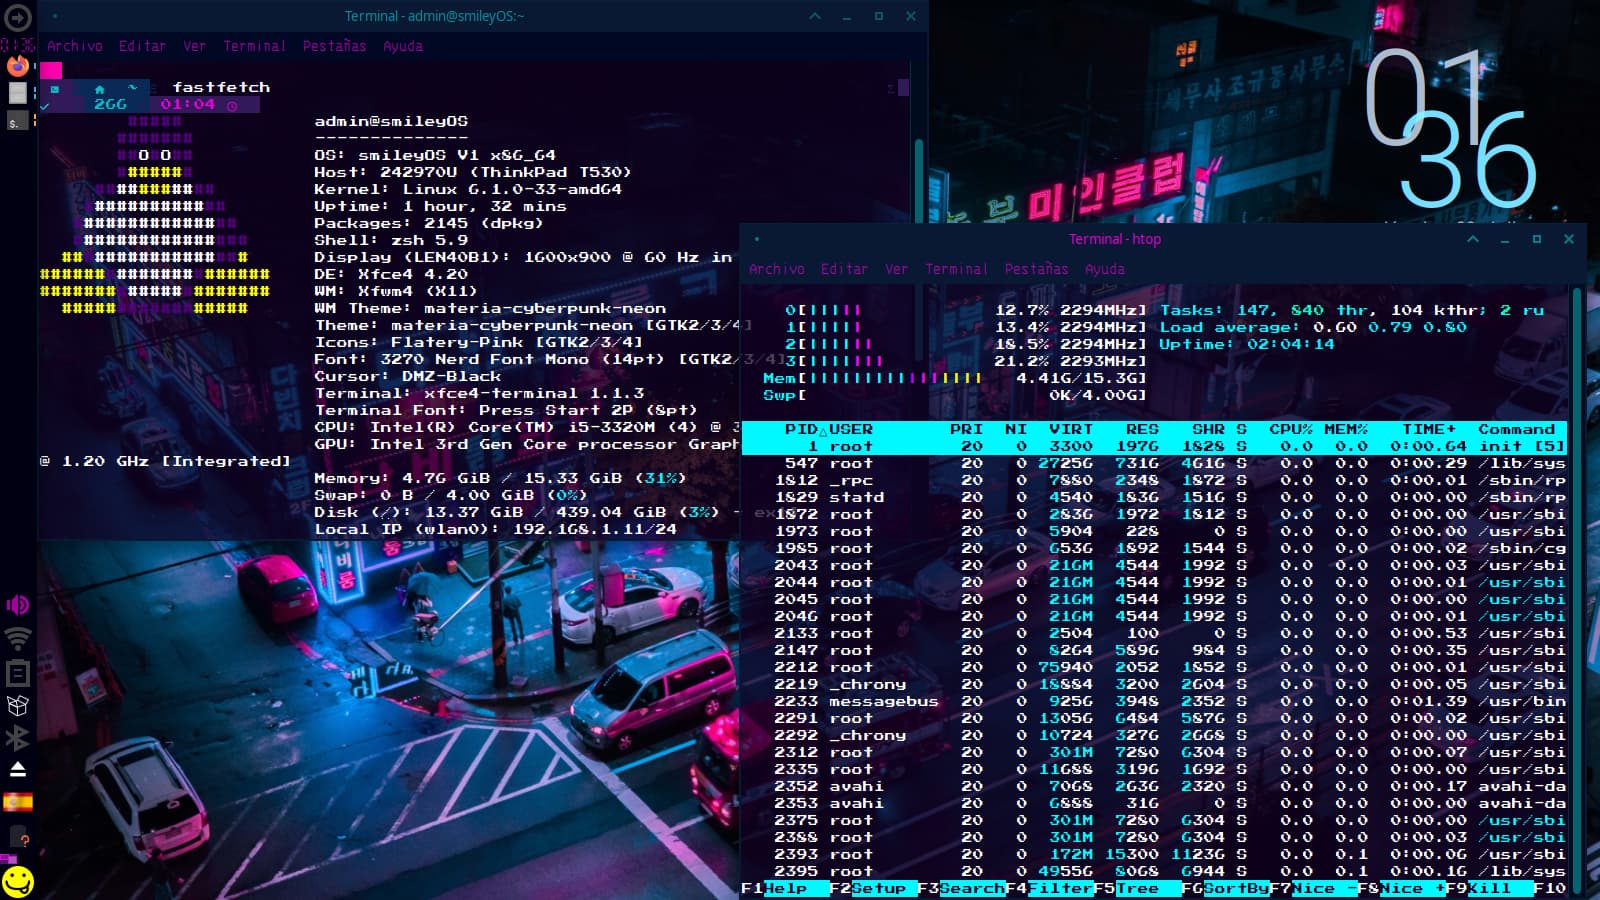The width and height of the screenshot is (1600, 900).
Task: Select process row 2233 messagebus
Action: point(1155,701)
